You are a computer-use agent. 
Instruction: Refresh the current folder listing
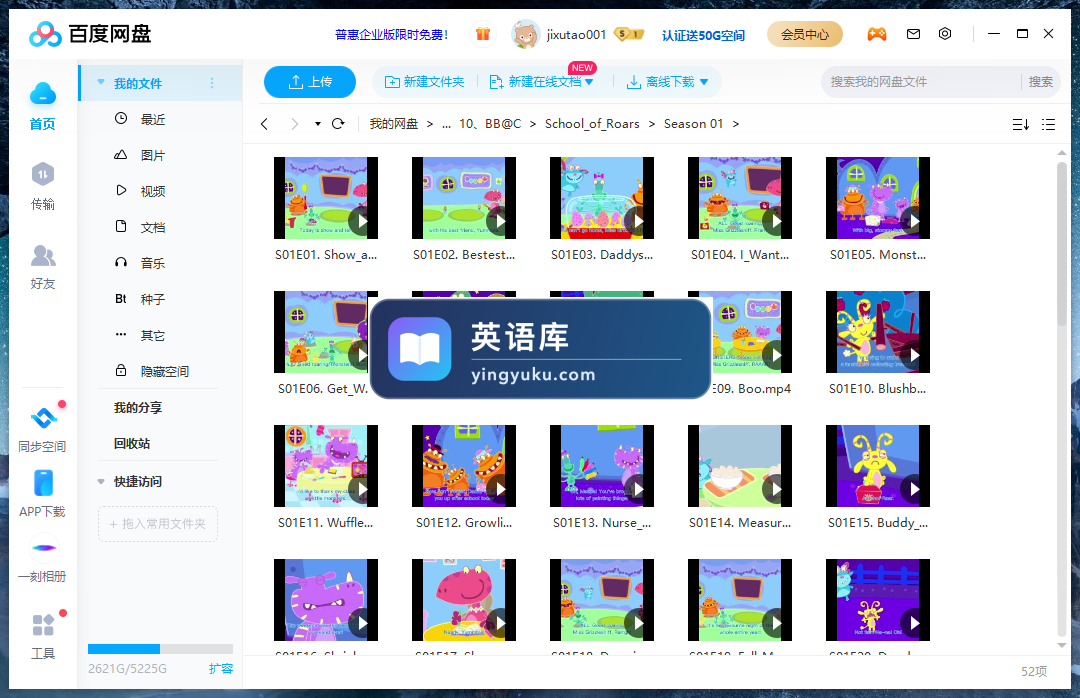pos(338,124)
